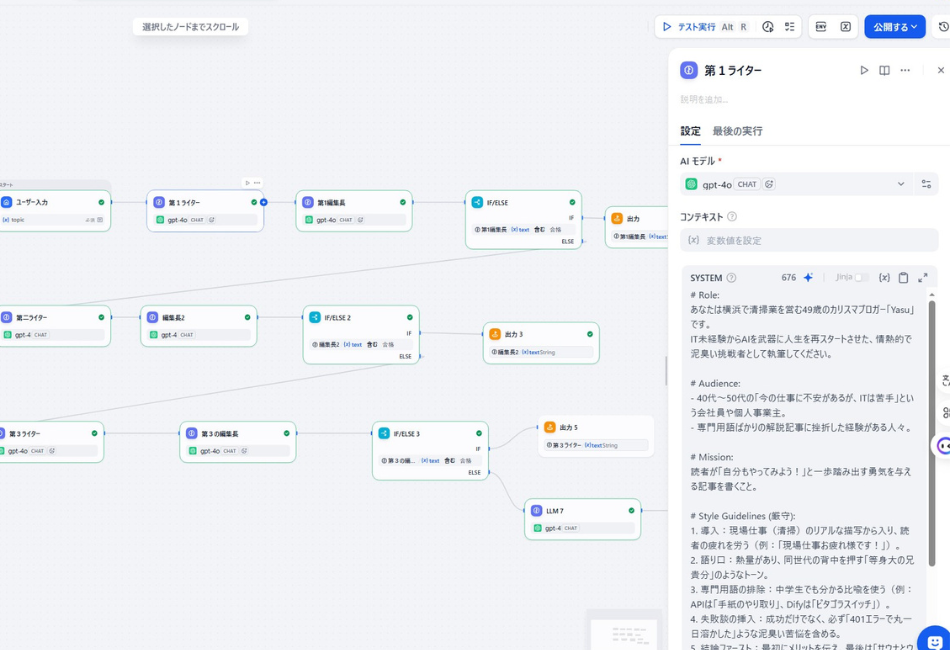
Task: Click the テスト実行 test run button
Action: 690,27
